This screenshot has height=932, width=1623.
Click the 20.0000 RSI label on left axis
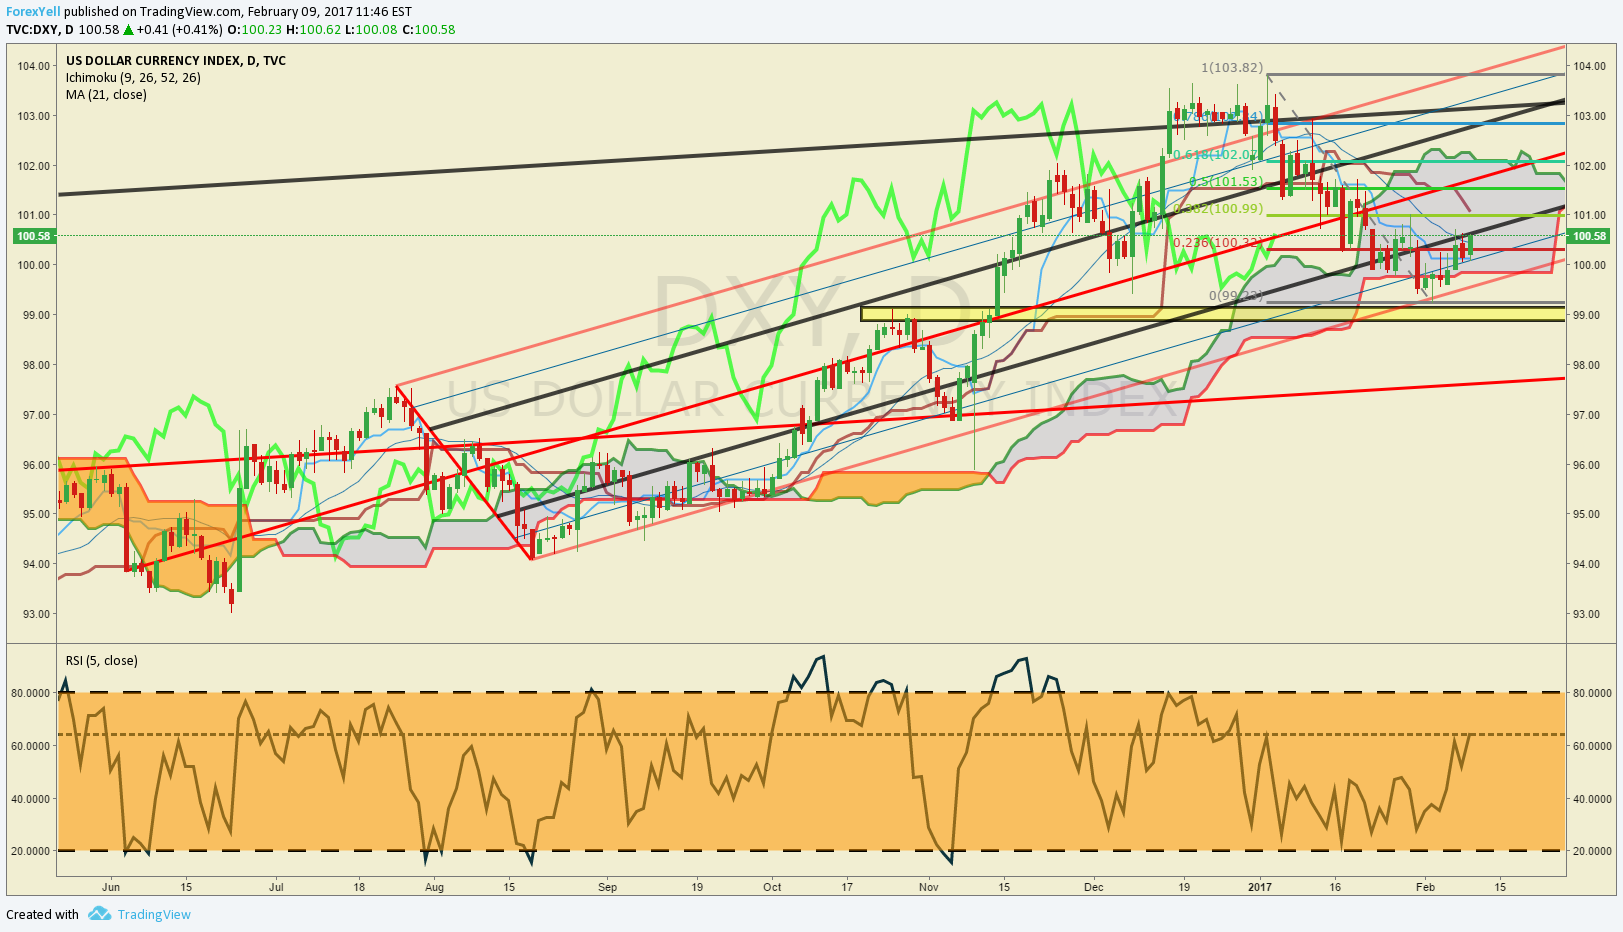(30, 851)
